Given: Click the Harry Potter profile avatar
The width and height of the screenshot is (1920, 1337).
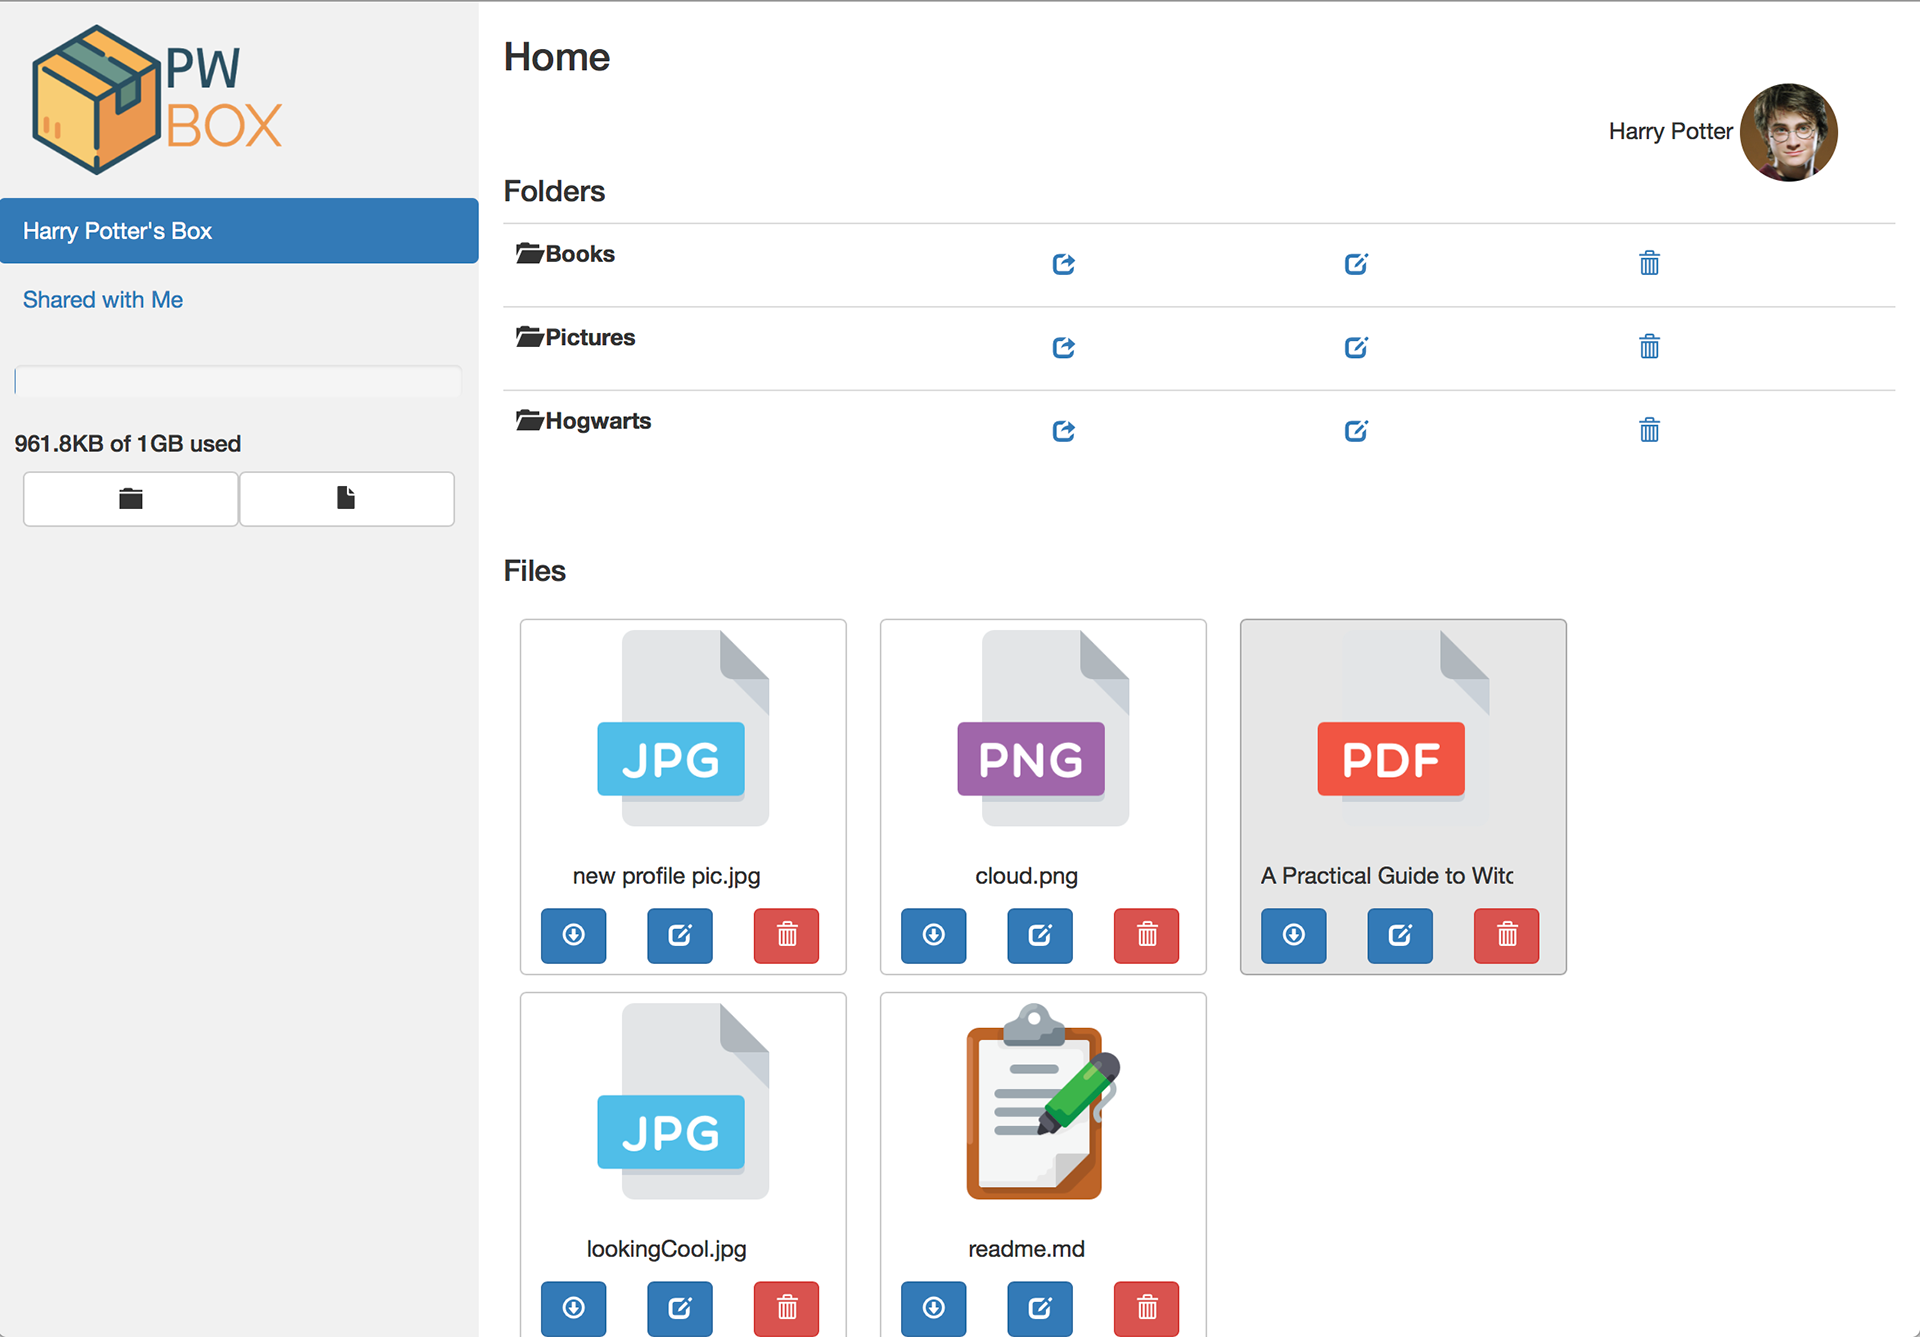Looking at the screenshot, I should (x=1788, y=132).
